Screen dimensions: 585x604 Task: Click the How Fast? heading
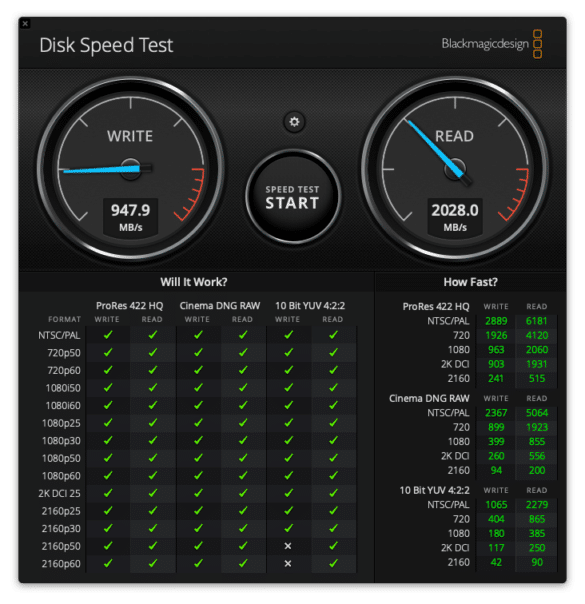pyautogui.click(x=471, y=282)
